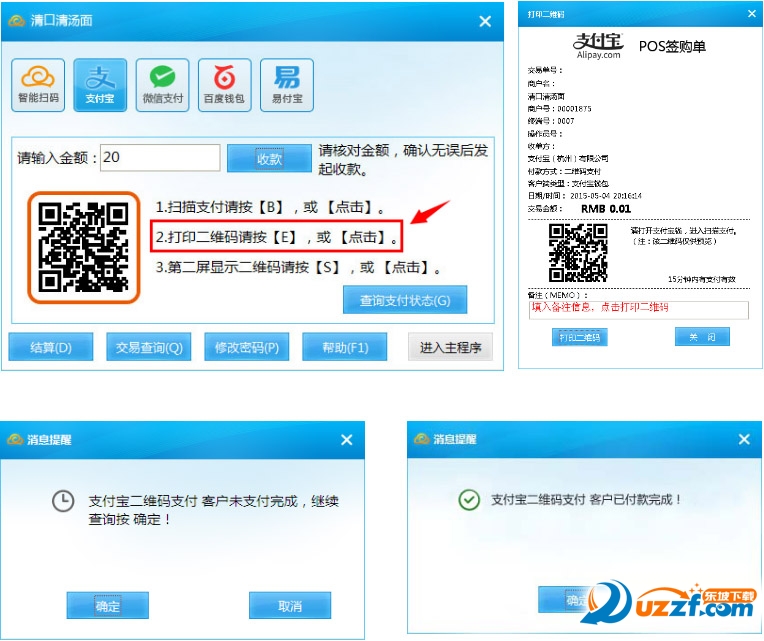Click the 查询支付状态(G) button
This screenshot has height=641, width=764.
pyautogui.click(x=405, y=300)
